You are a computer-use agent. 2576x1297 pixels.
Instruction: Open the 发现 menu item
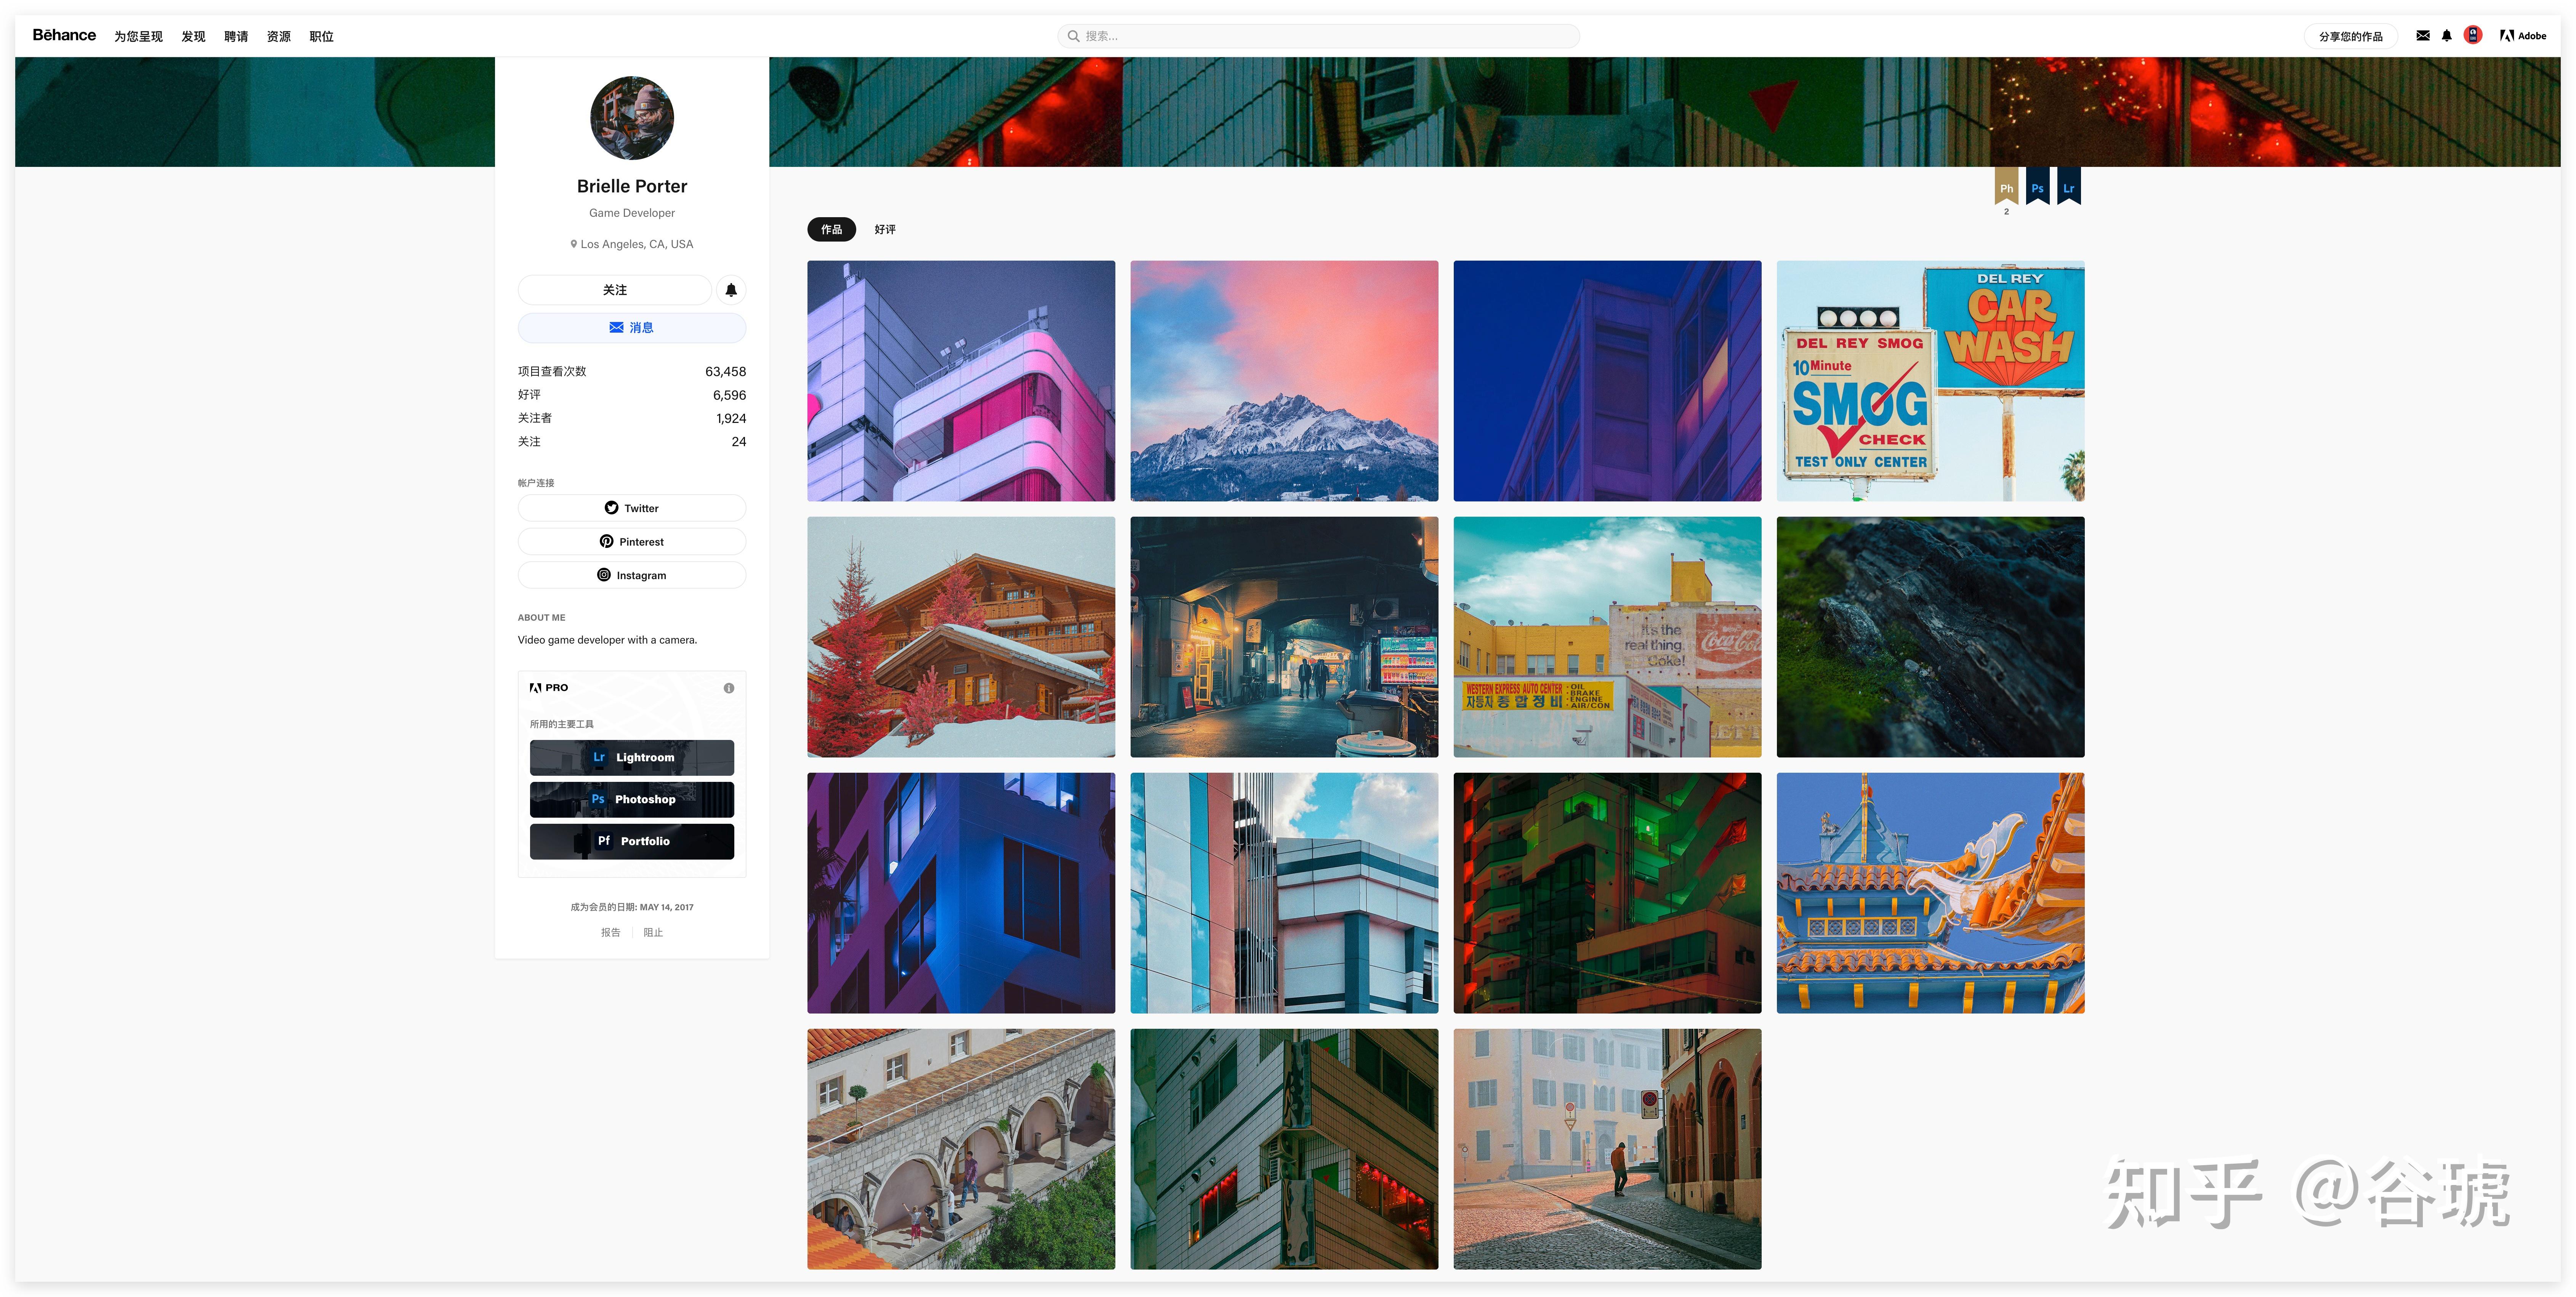pos(193,36)
